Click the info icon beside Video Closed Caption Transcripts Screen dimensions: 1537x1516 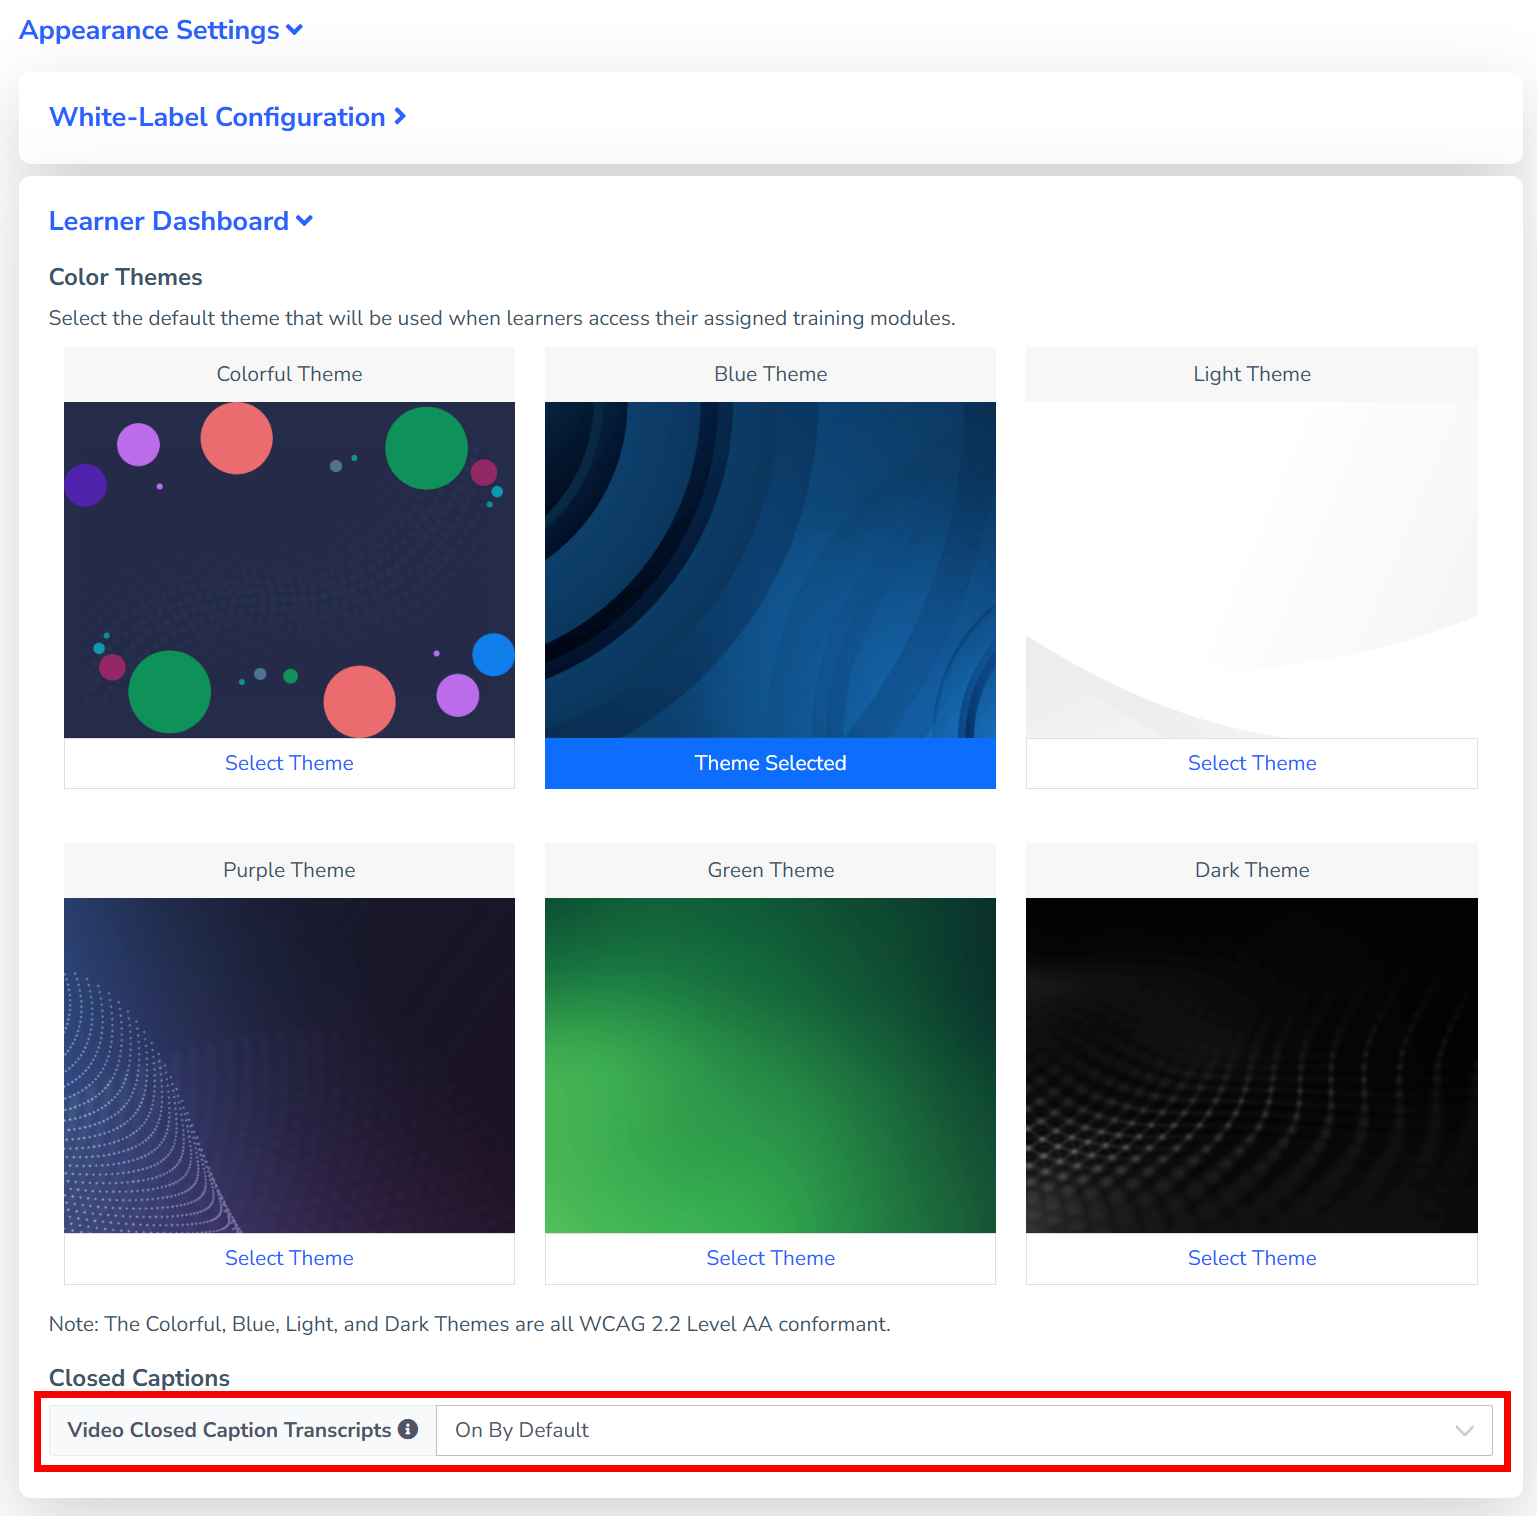(x=408, y=1429)
